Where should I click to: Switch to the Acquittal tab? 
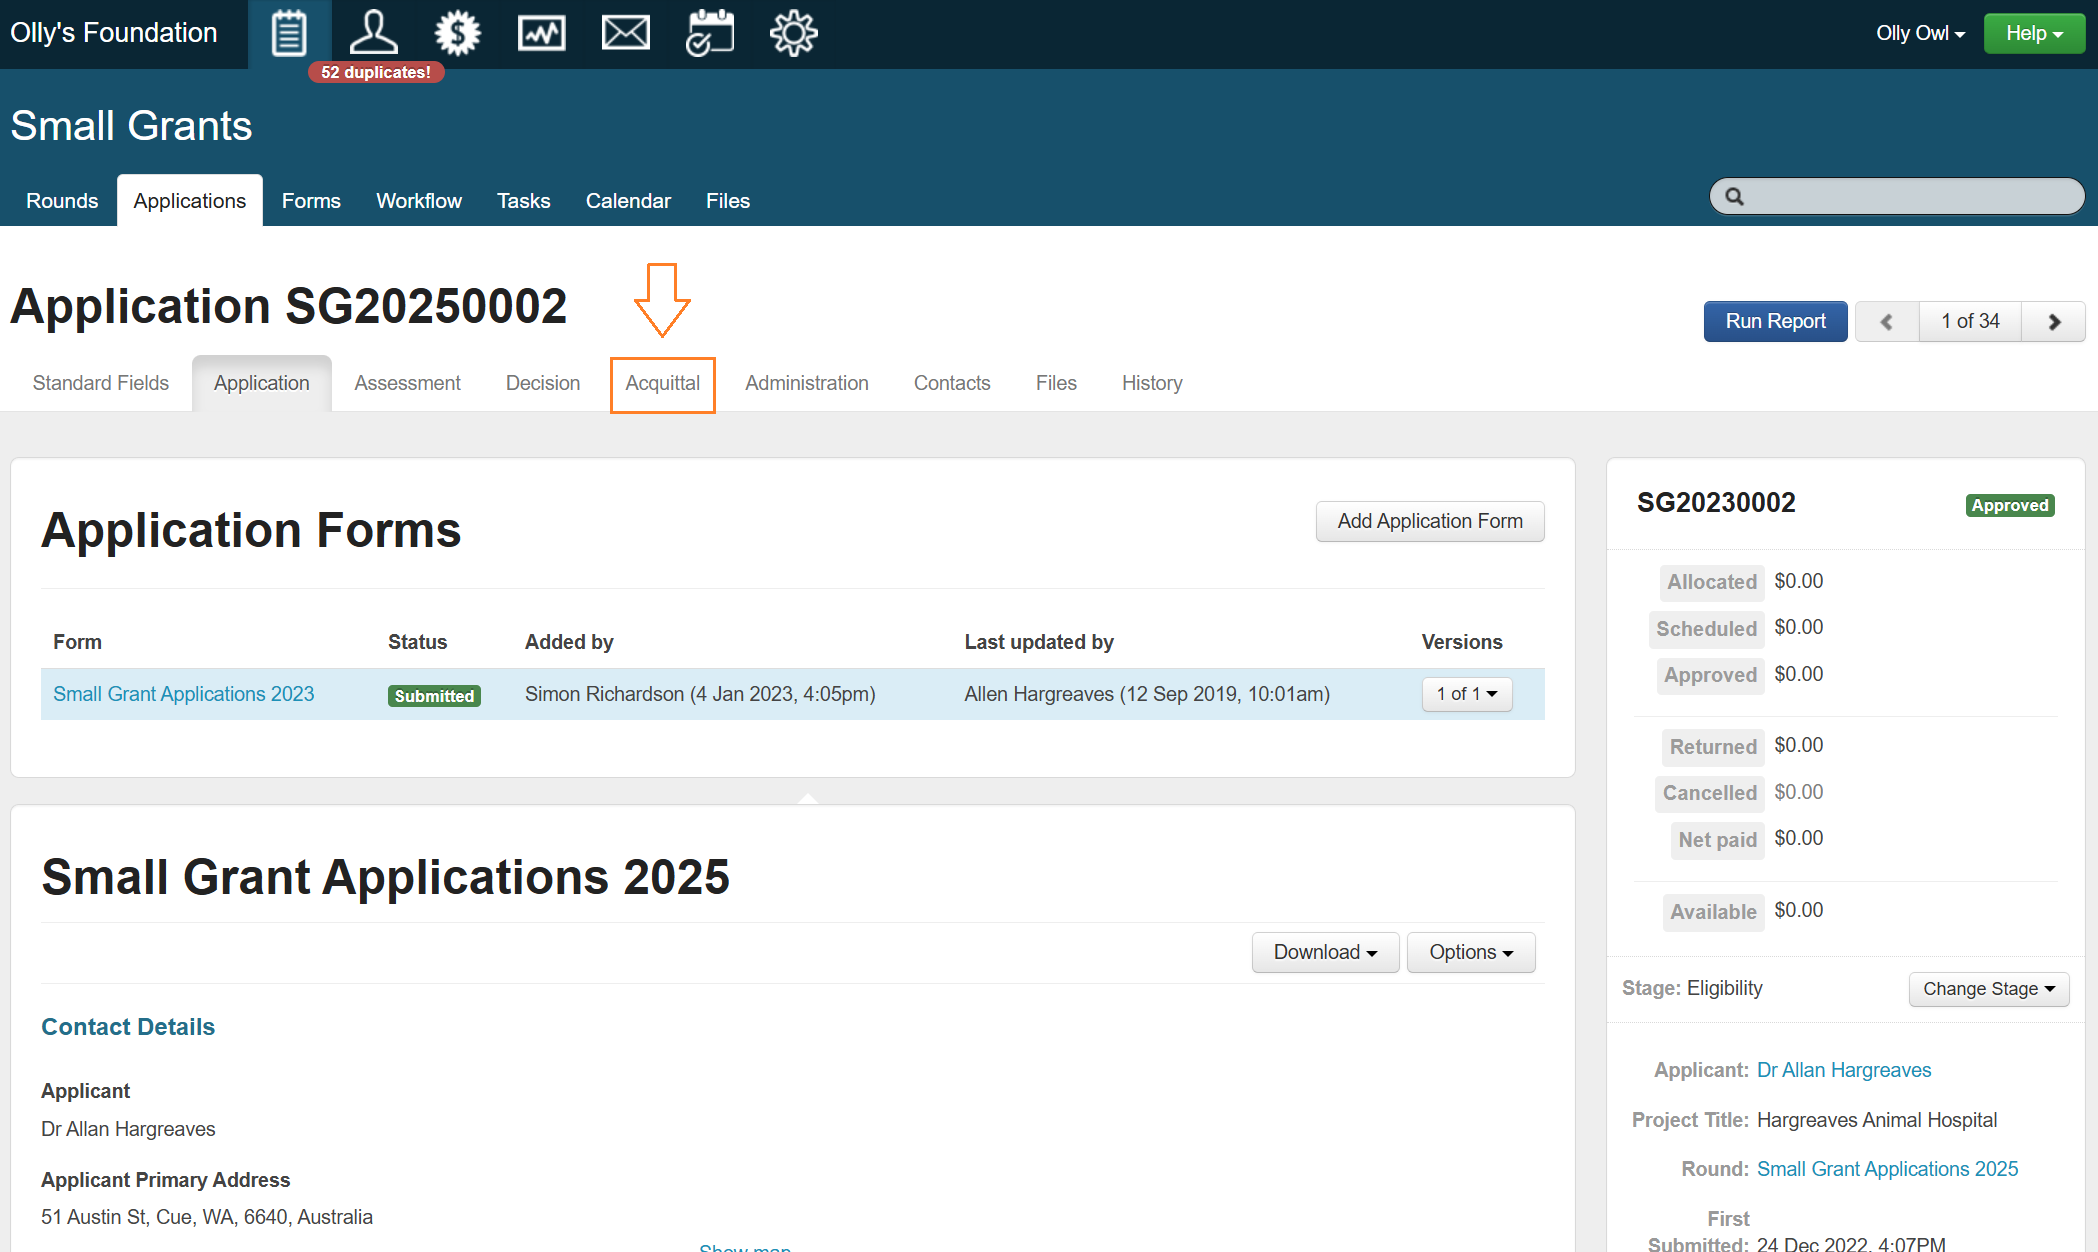(662, 383)
